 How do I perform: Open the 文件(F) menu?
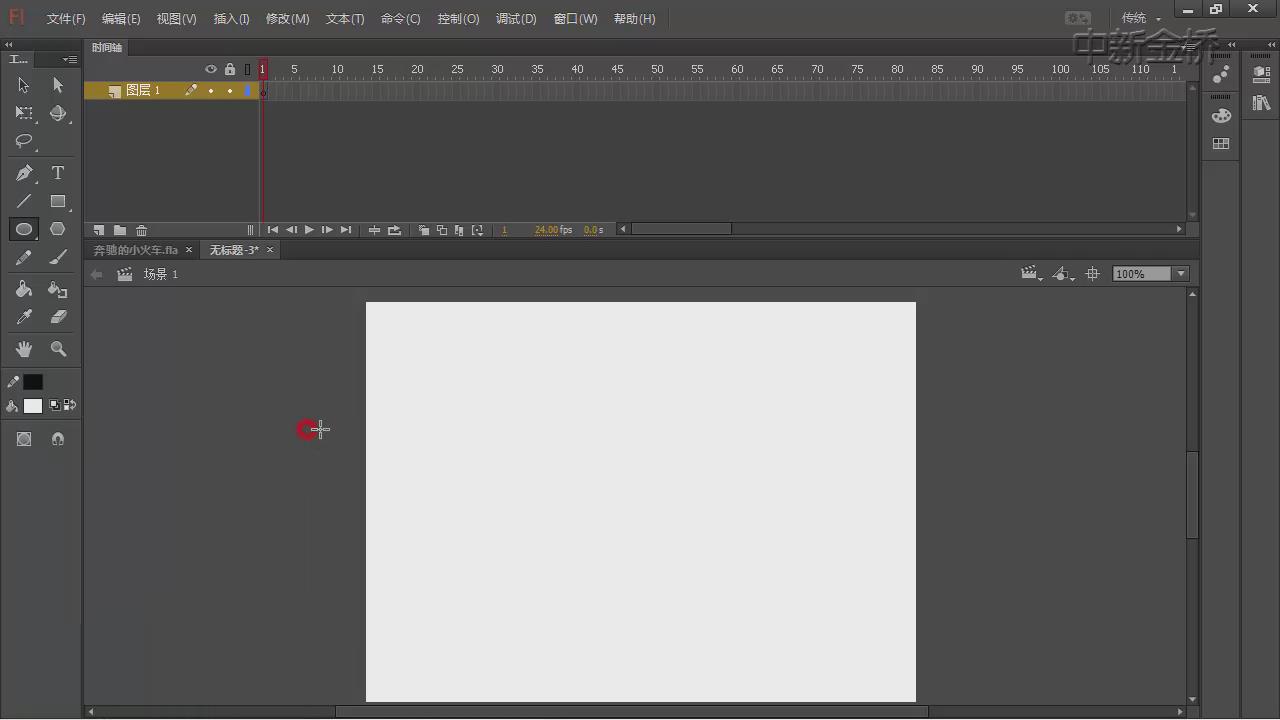pyautogui.click(x=66, y=19)
